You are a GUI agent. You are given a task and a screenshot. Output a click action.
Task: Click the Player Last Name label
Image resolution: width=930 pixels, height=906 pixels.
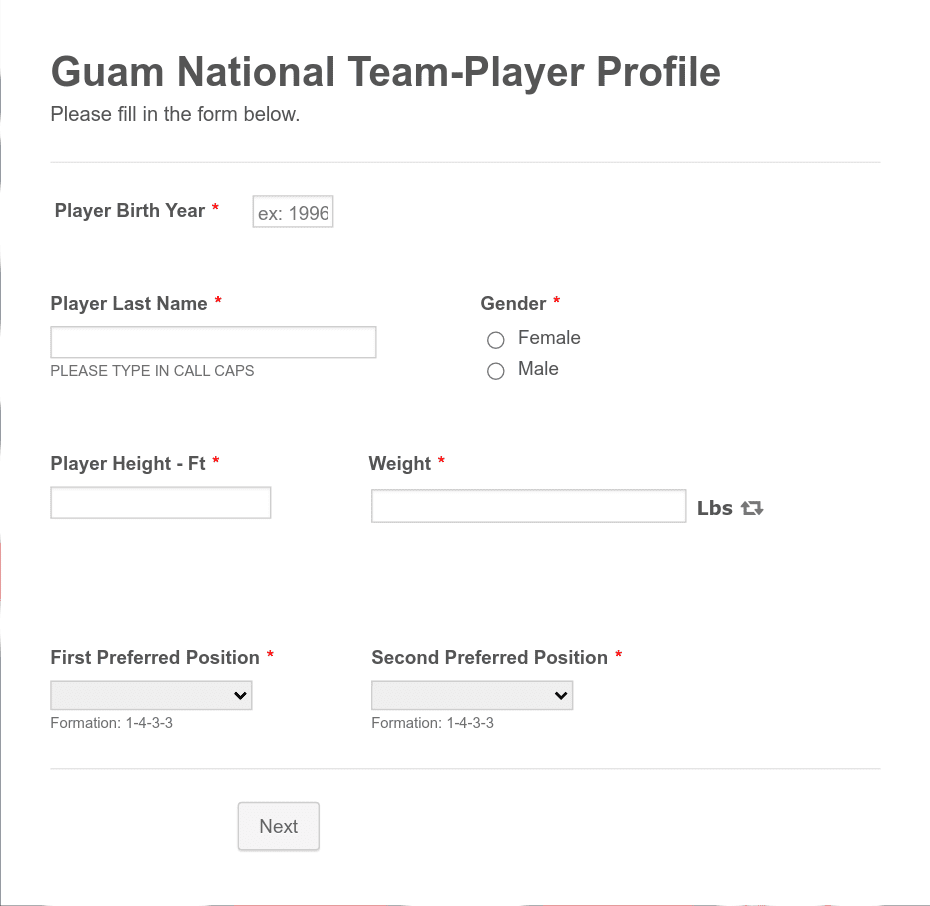(129, 304)
